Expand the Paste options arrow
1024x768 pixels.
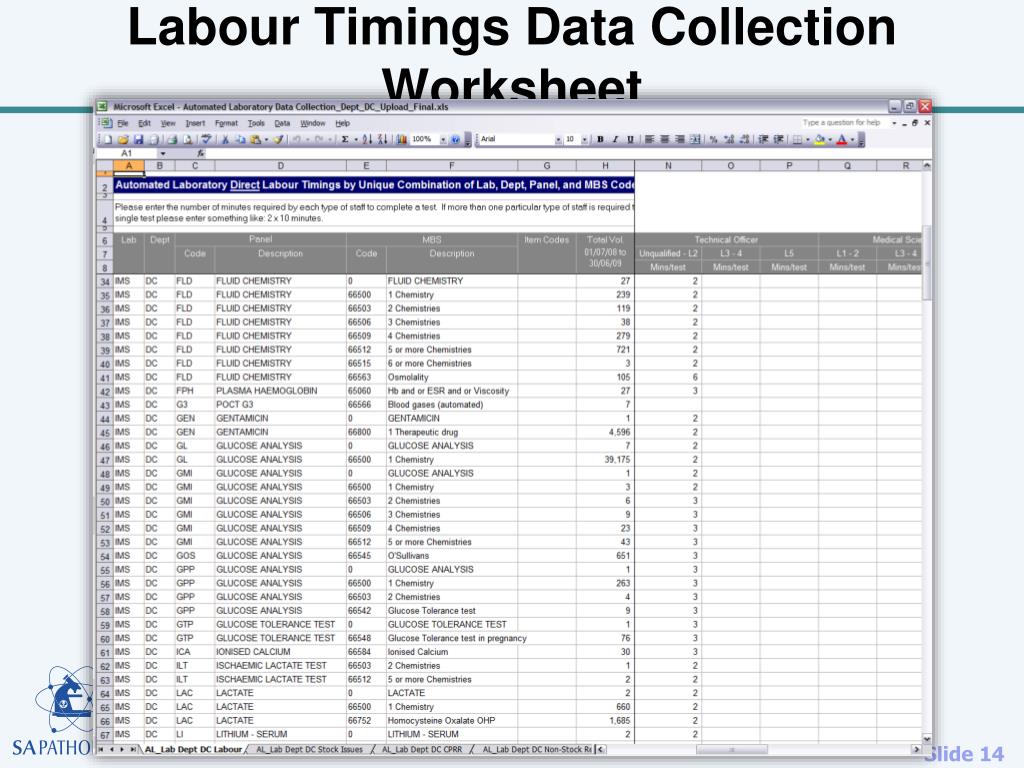tap(266, 140)
